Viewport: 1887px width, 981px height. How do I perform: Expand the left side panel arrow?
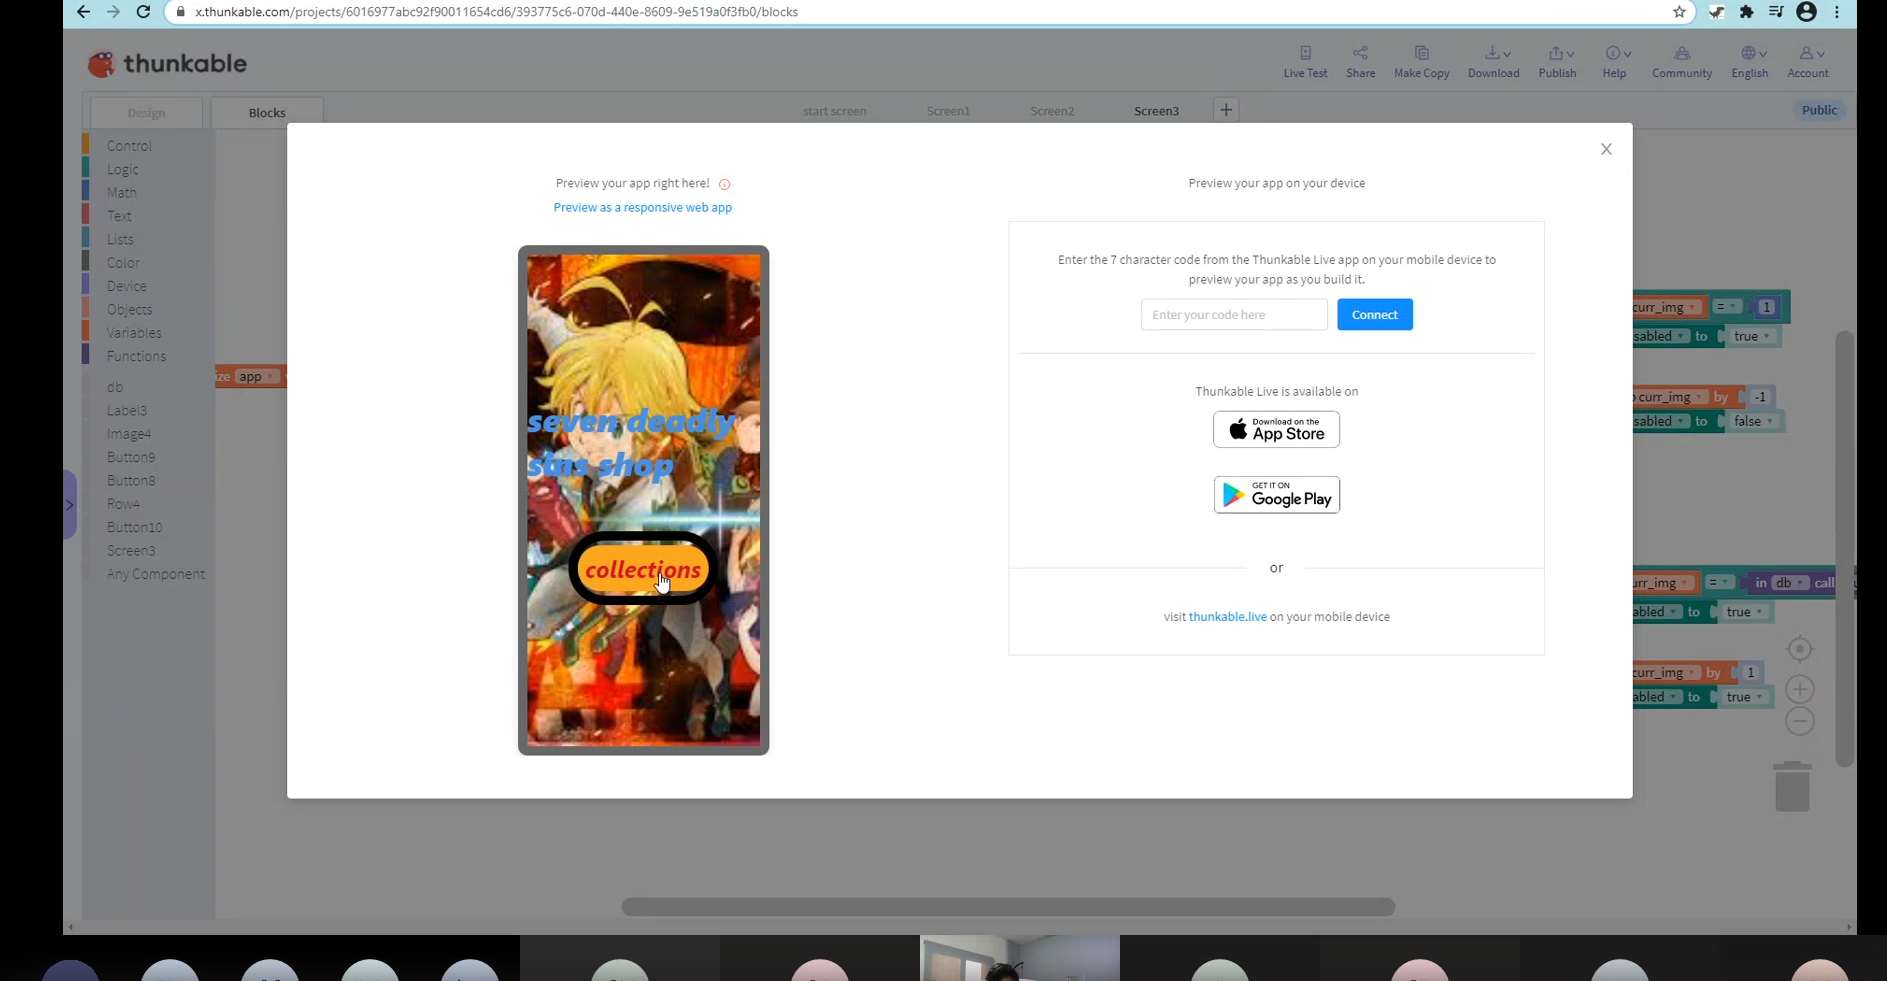click(x=70, y=505)
